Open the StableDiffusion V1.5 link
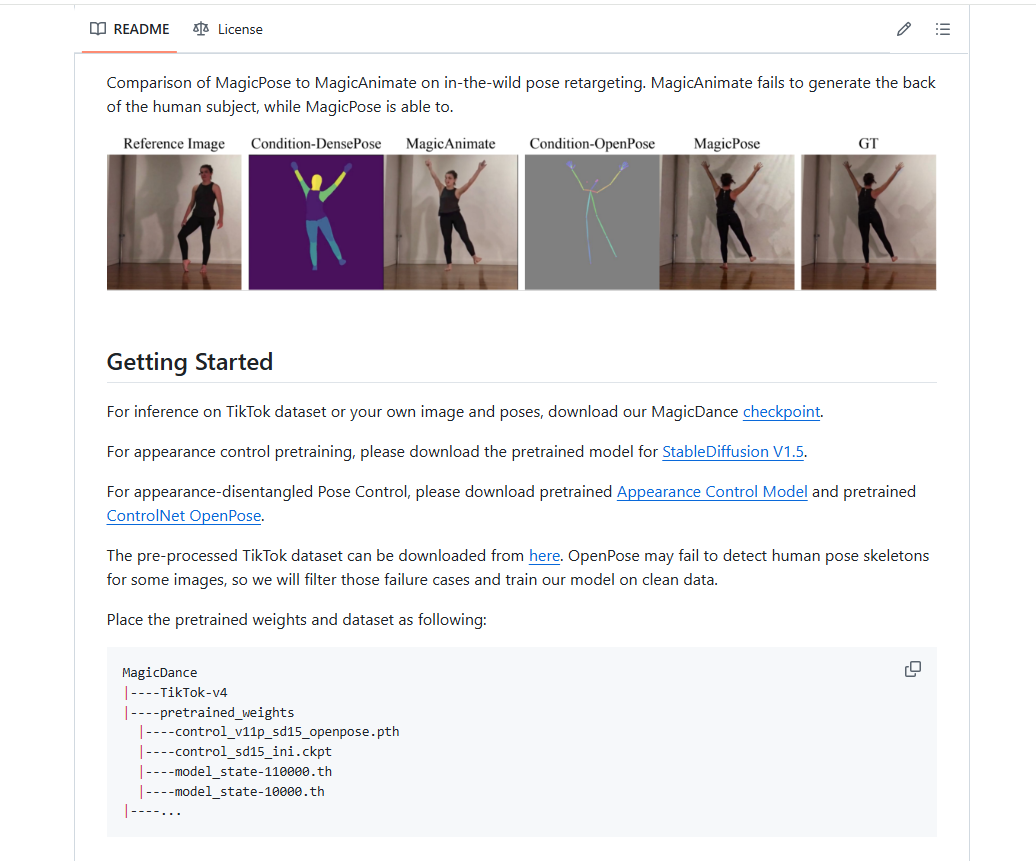Viewport: 1036px width, 861px height. (733, 452)
